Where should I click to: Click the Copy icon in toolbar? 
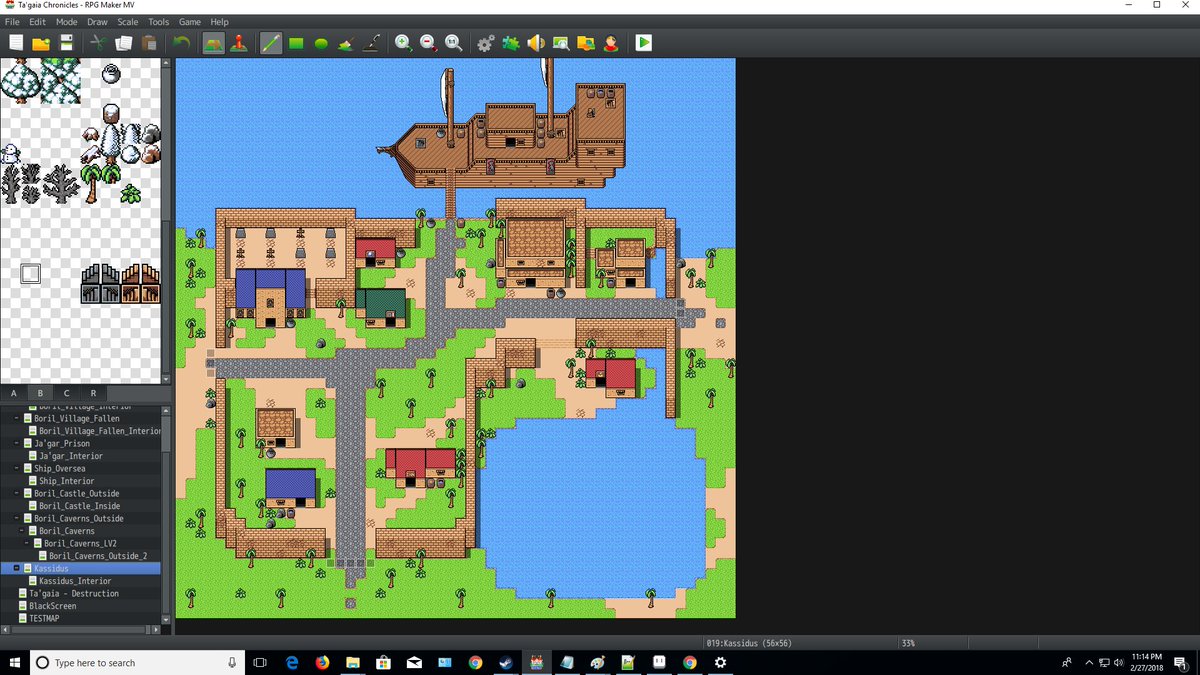124,43
